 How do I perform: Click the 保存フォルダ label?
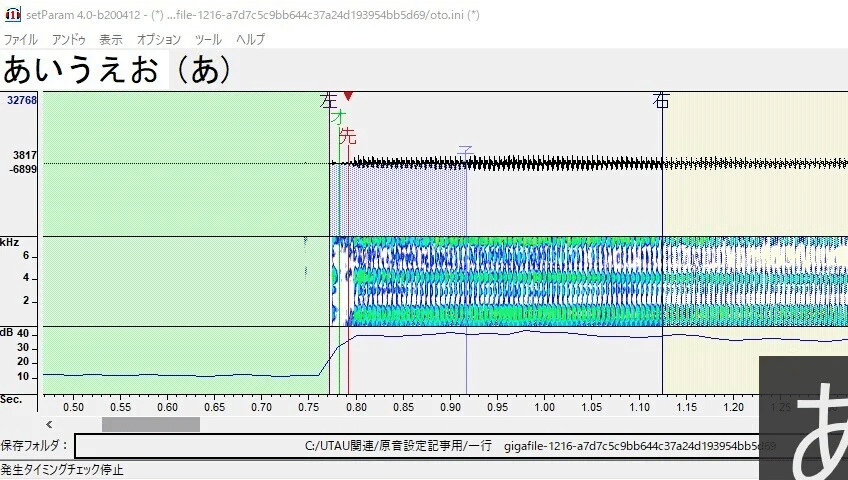click(x=35, y=446)
